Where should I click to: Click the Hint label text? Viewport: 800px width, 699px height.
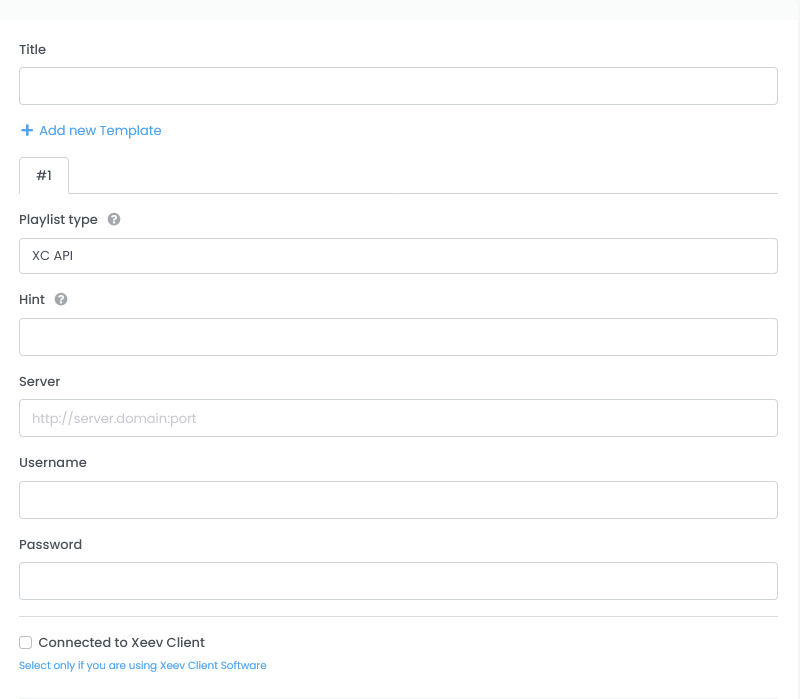(32, 299)
